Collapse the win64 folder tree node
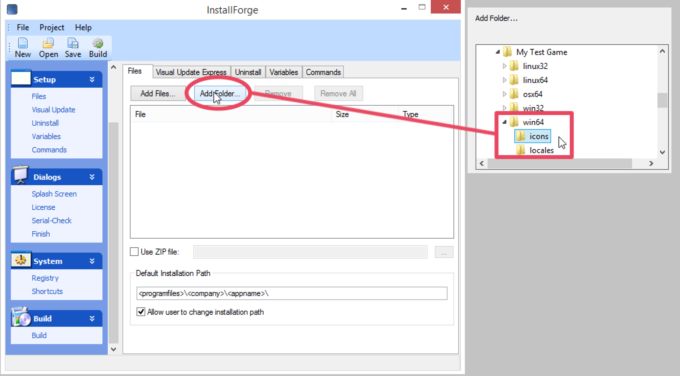680x376 pixels. pyautogui.click(x=504, y=122)
